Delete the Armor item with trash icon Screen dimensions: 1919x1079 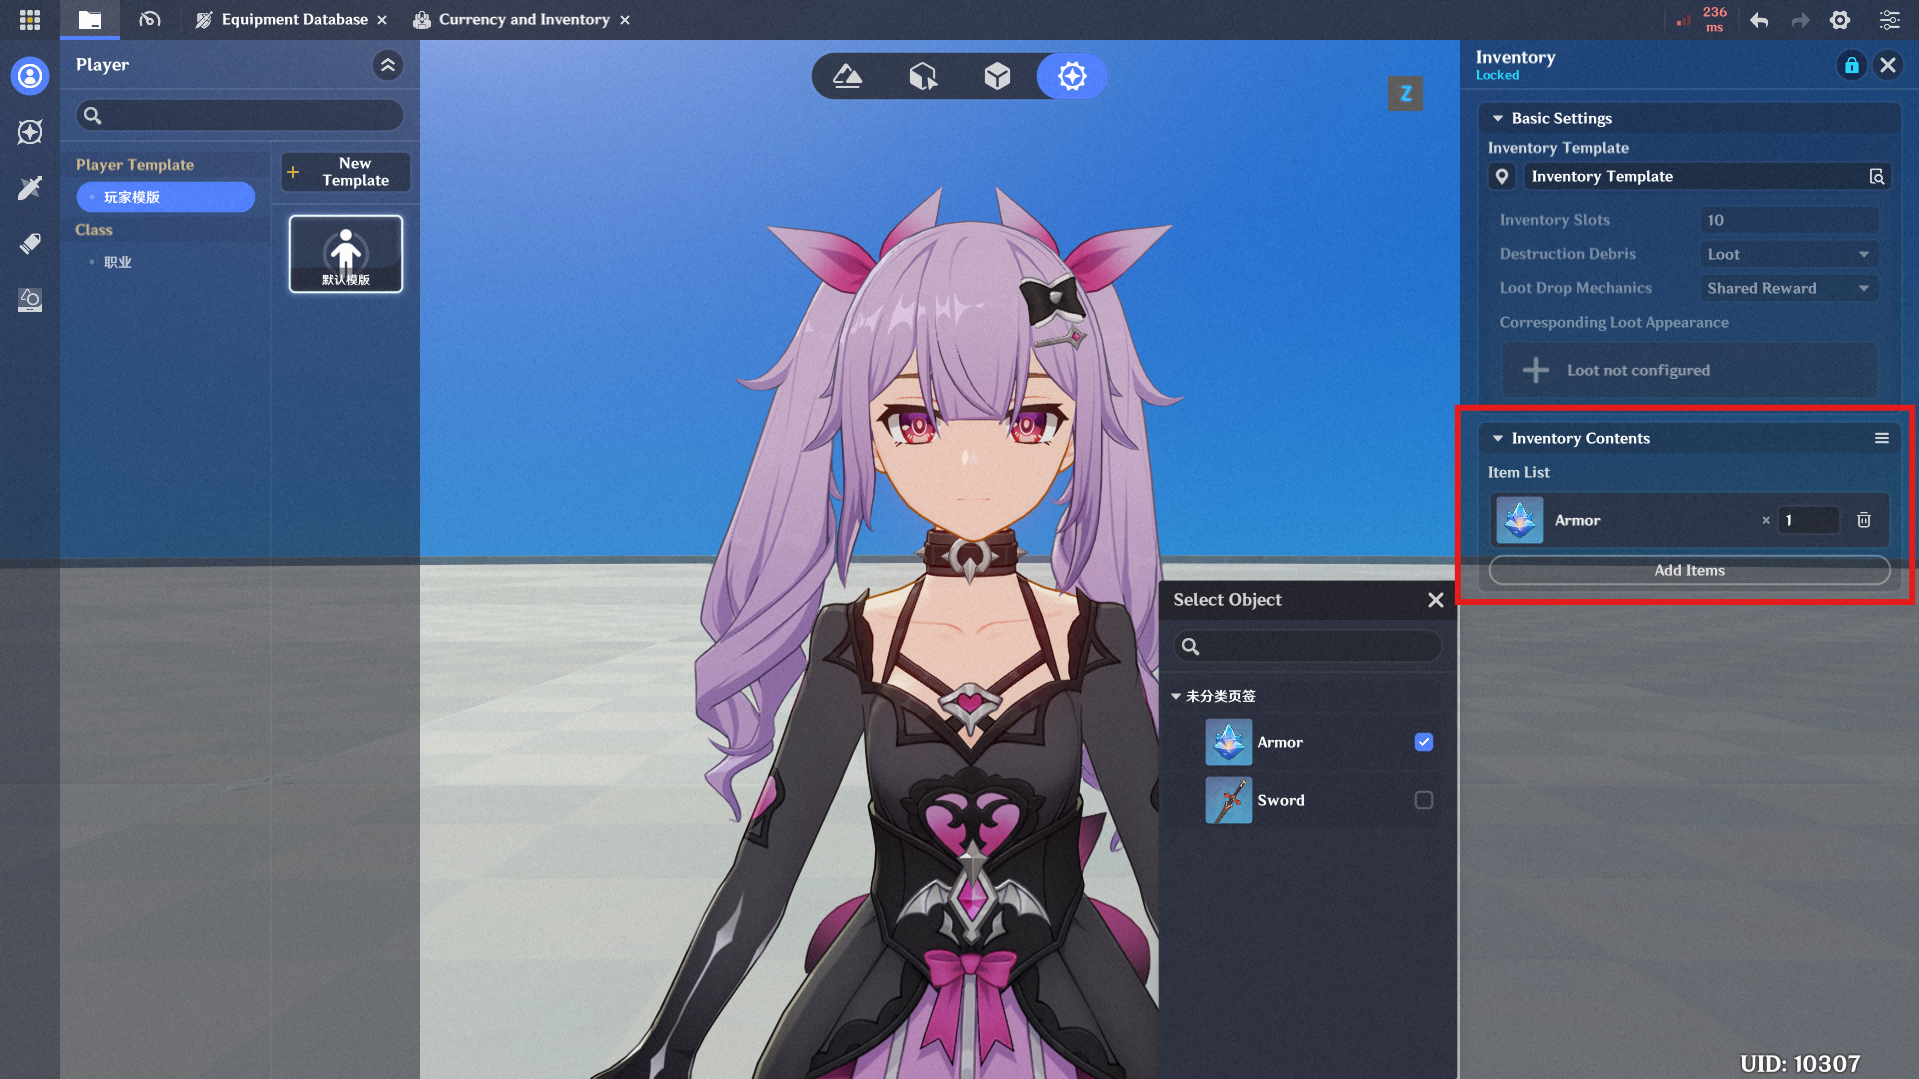click(1864, 520)
